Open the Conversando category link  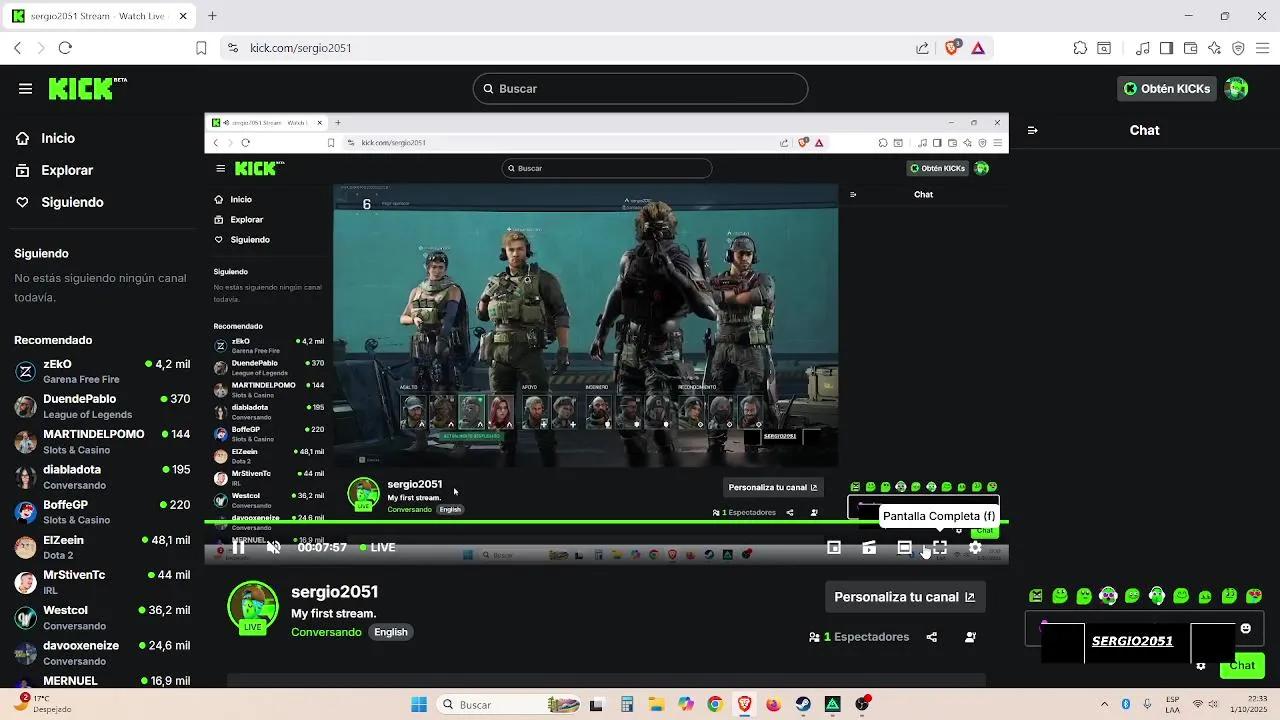[326, 632]
